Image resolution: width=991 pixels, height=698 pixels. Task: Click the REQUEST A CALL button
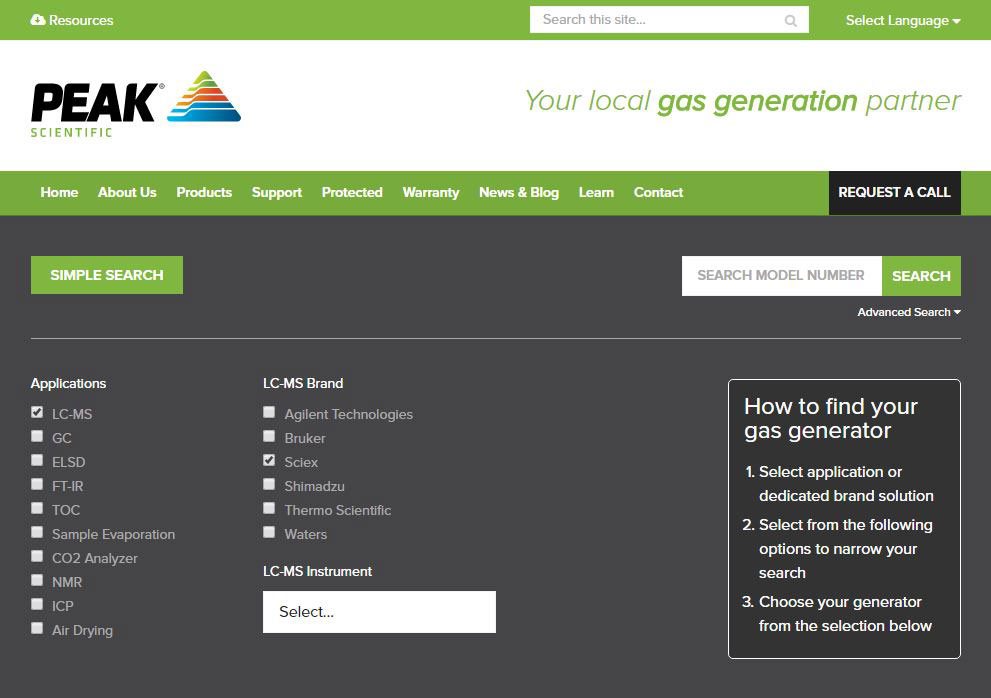coord(895,193)
